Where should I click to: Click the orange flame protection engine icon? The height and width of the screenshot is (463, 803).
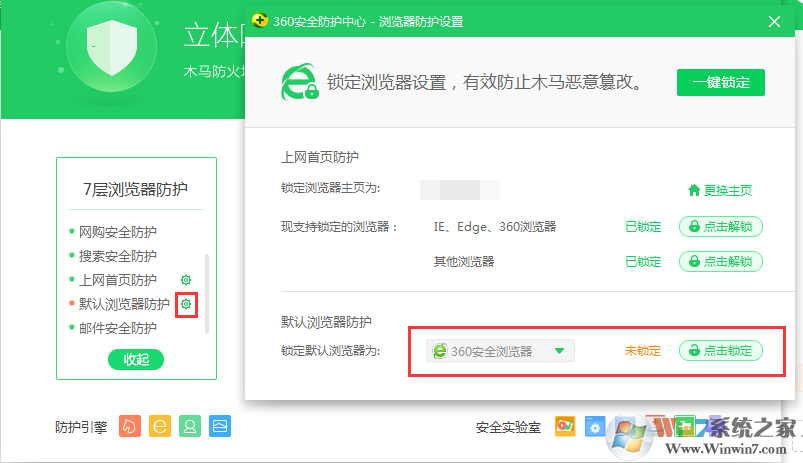point(130,426)
